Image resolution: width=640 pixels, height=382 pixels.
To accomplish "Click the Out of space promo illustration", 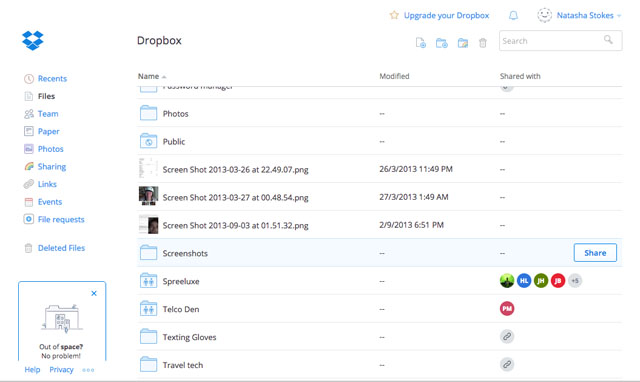I will (62, 318).
